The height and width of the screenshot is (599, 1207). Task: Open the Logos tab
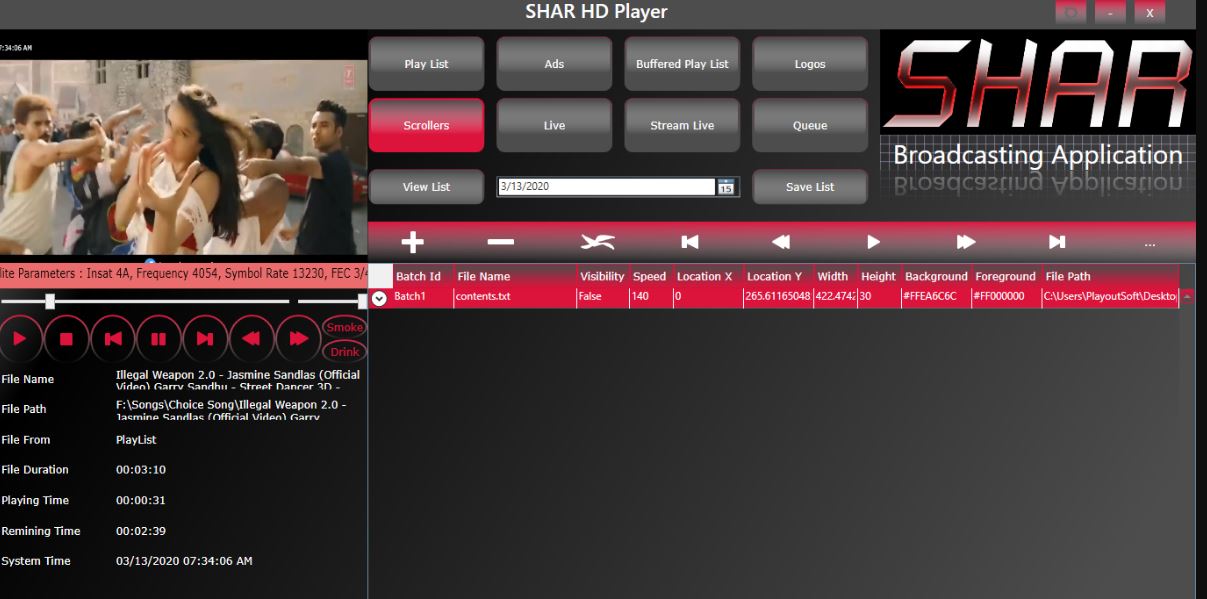[810, 64]
